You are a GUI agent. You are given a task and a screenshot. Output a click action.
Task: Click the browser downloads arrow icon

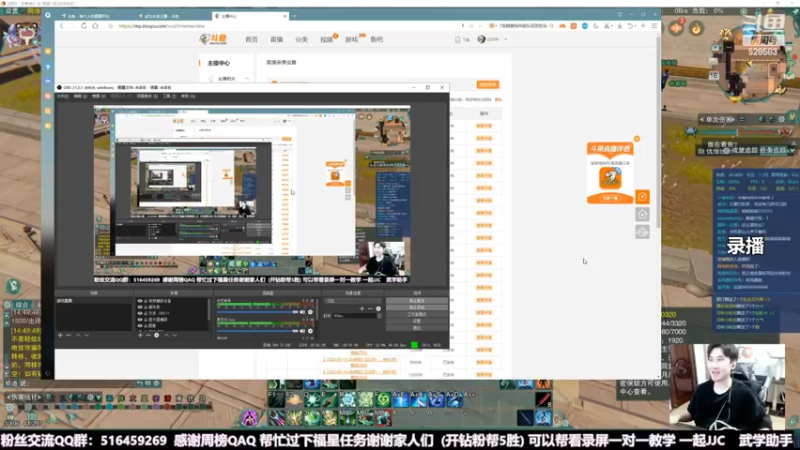pos(620,26)
